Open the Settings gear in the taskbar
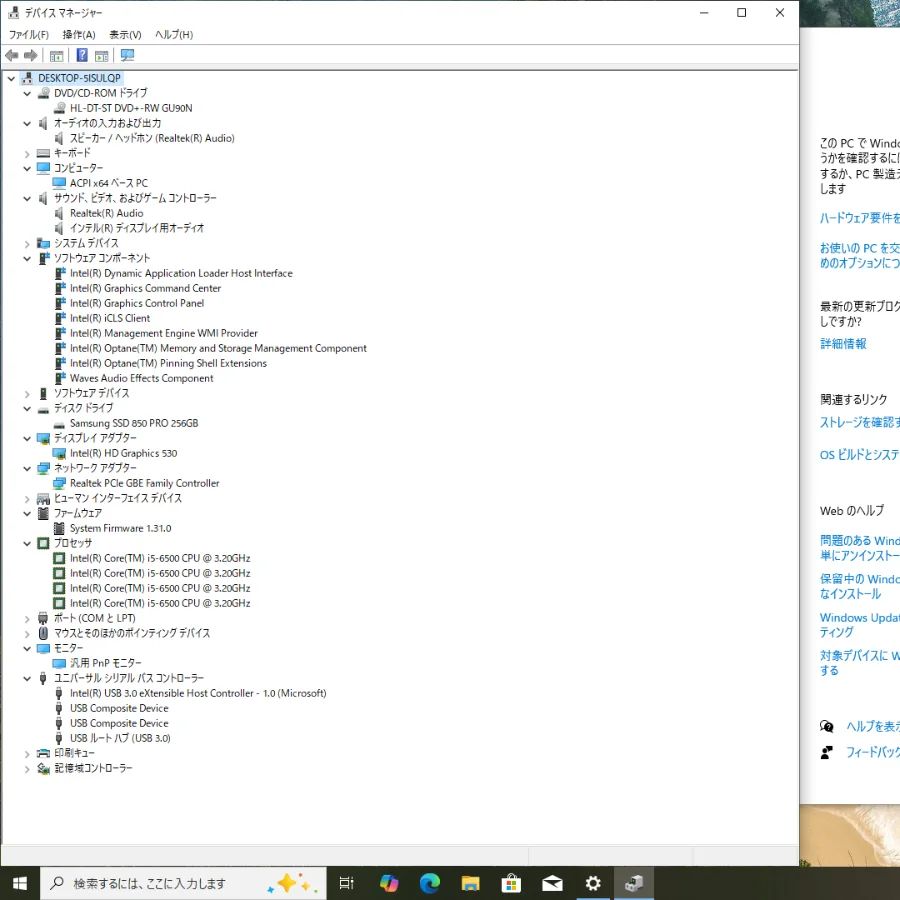Image resolution: width=900 pixels, height=900 pixels. (593, 883)
